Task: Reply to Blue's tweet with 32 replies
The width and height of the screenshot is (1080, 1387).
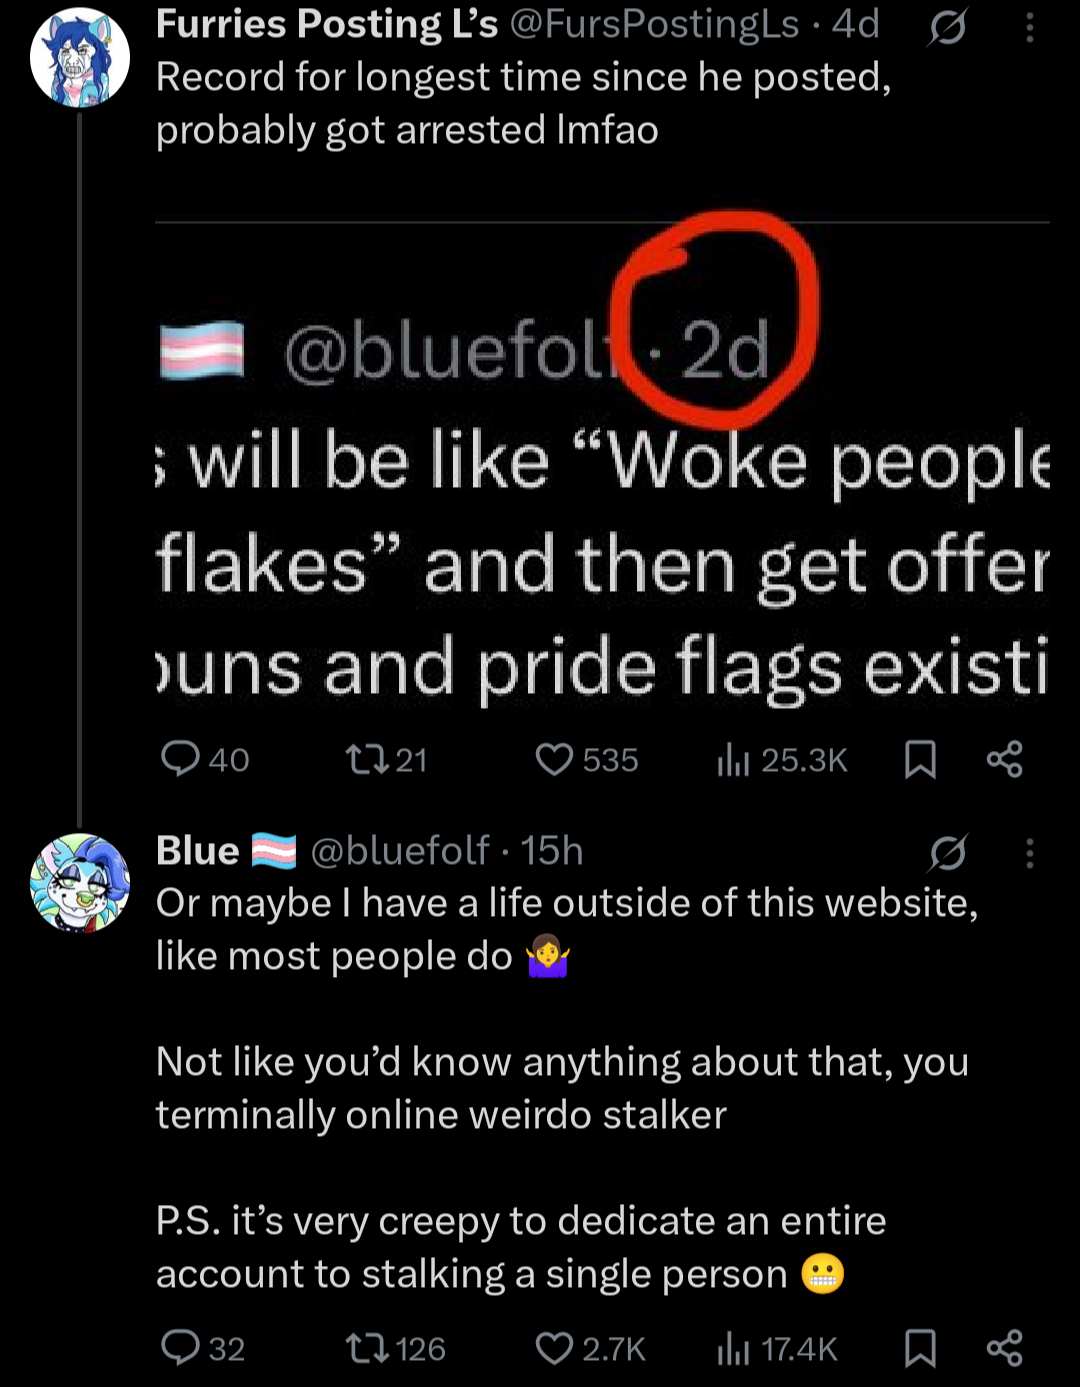Action: 203,1349
